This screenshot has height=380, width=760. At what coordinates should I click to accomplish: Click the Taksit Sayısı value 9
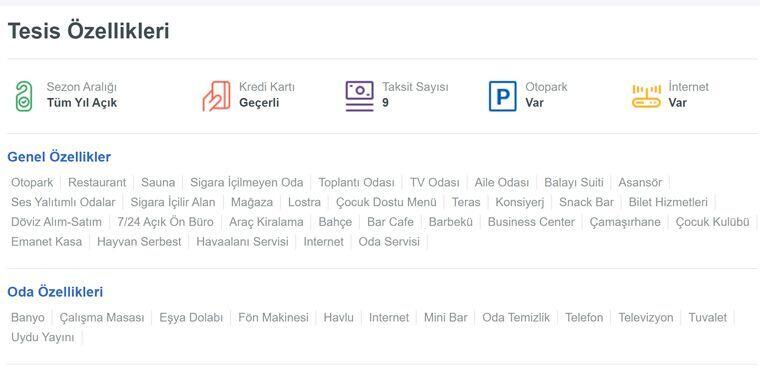click(x=385, y=103)
